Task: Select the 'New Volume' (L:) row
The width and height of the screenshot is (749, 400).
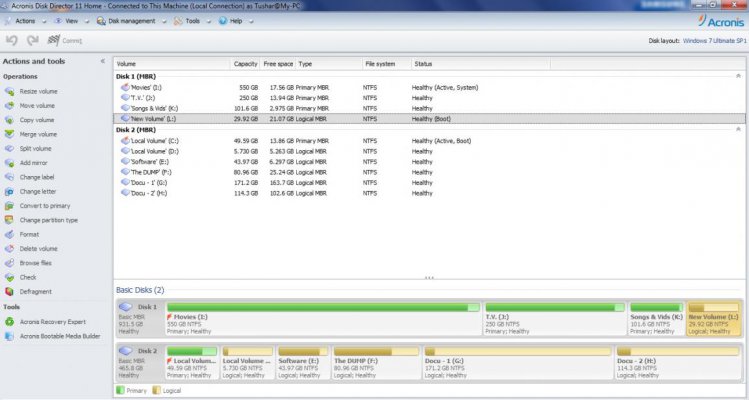Action: (x=429, y=119)
